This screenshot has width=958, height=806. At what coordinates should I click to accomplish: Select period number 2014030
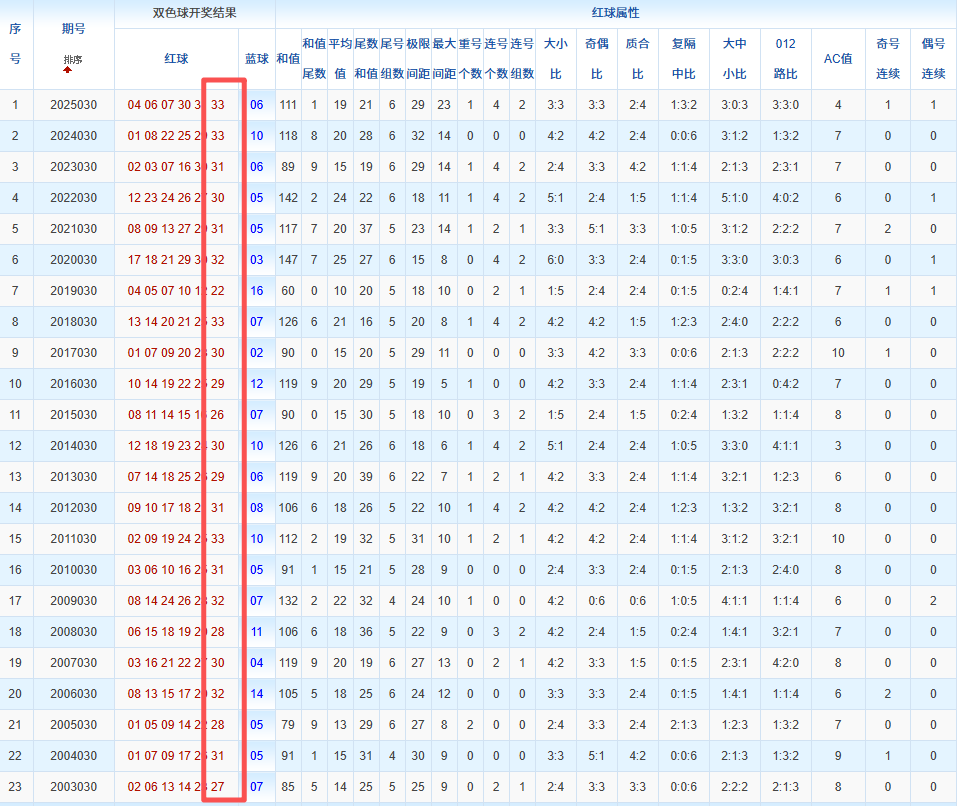click(x=73, y=445)
